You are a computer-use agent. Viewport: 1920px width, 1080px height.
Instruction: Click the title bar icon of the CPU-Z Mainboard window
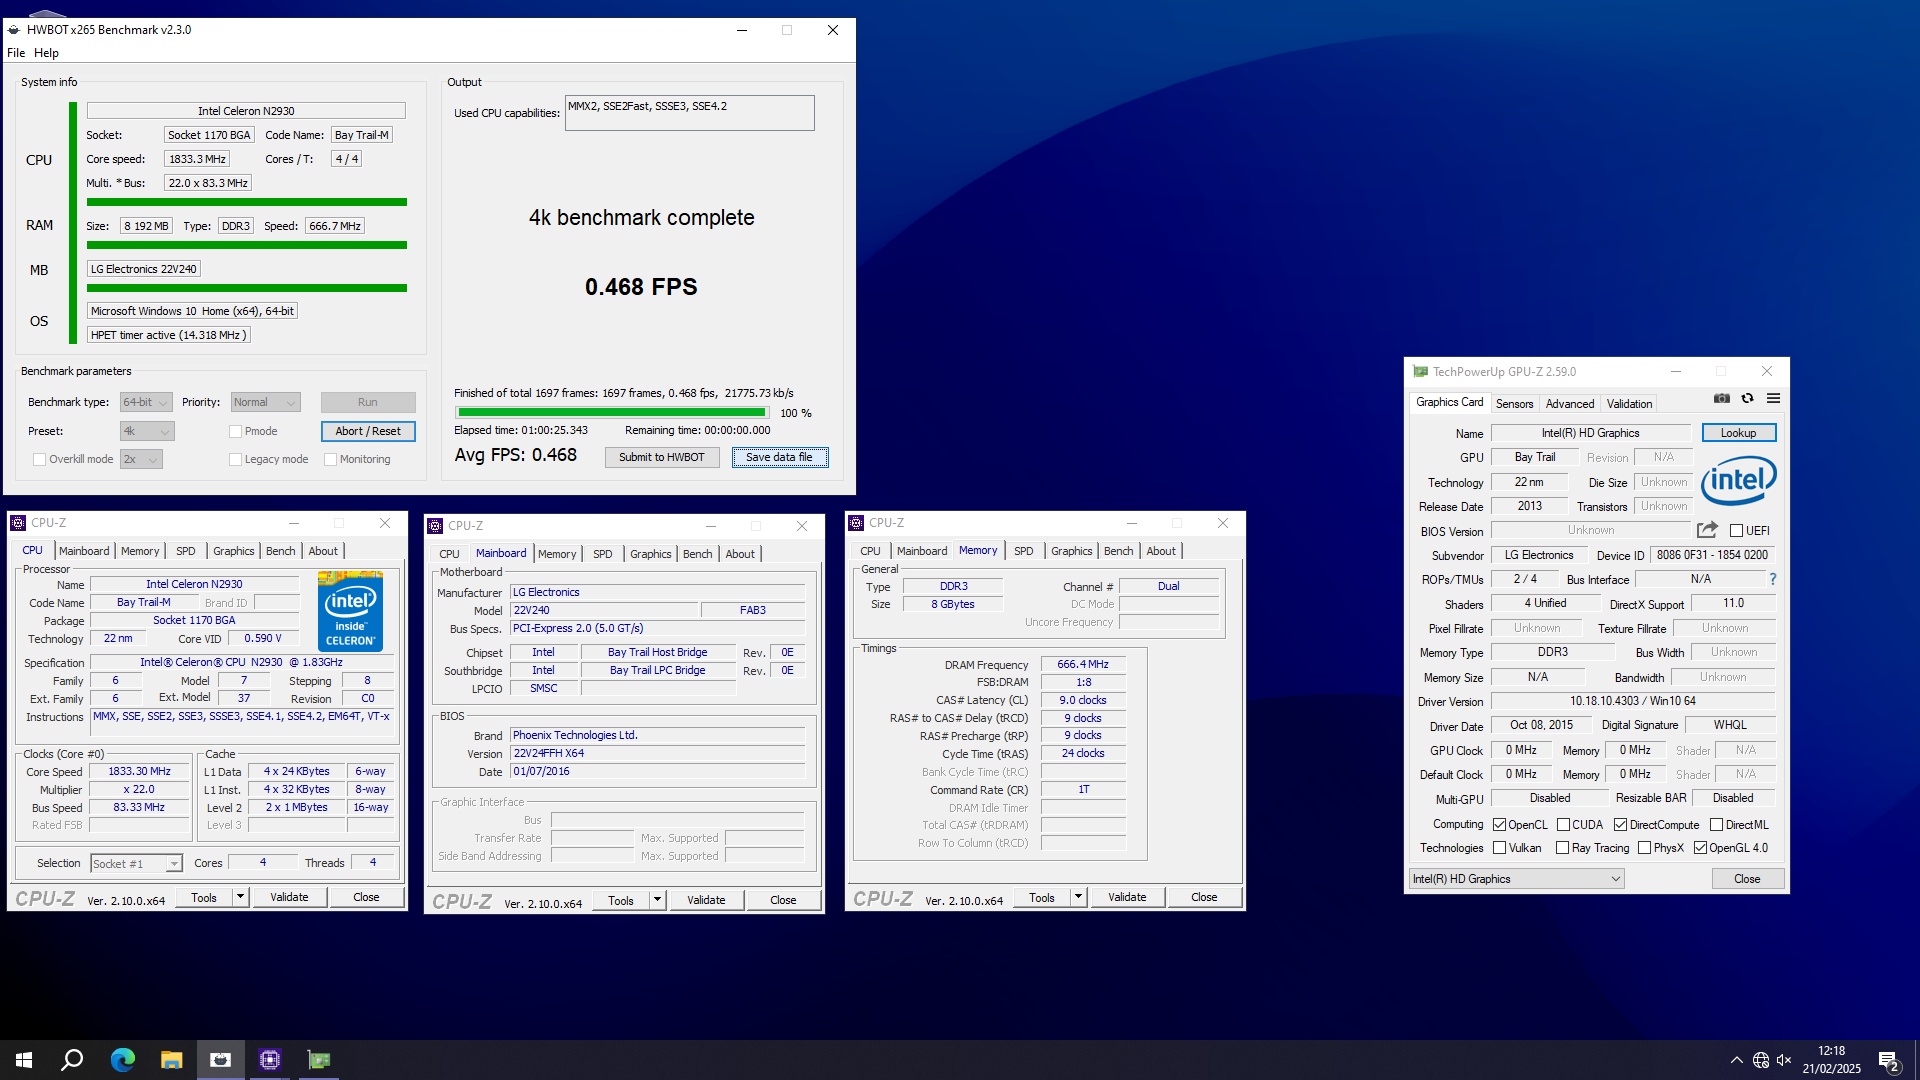coord(435,526)
